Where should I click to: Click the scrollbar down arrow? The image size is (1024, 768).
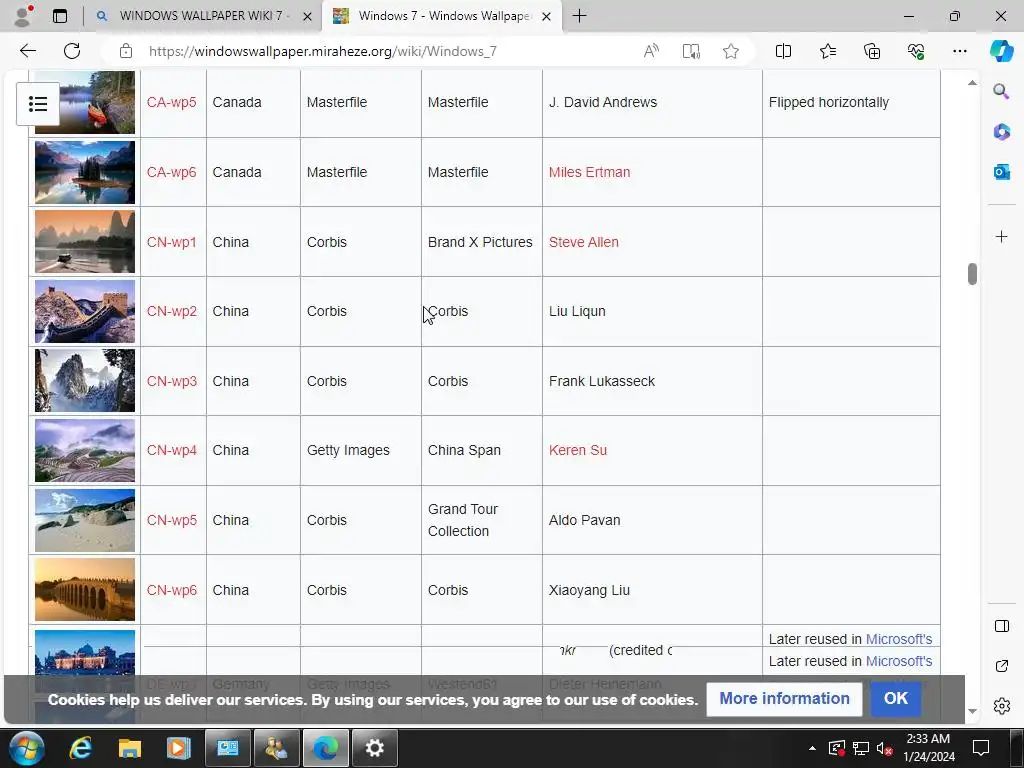972,711
